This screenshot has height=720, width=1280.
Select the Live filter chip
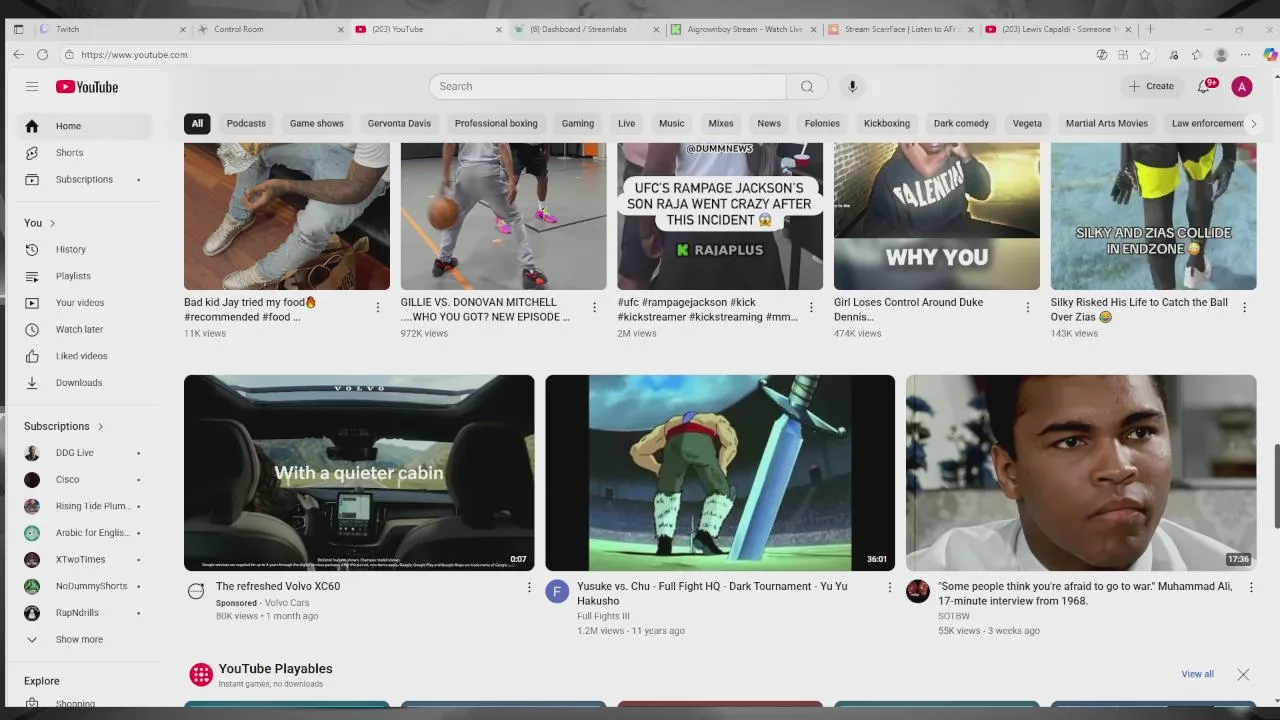[x=626, y=124]
